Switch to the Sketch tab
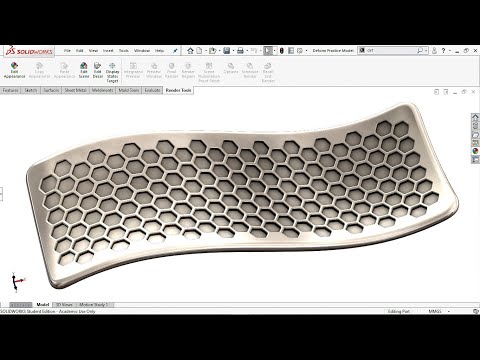 pyautogui.click(x=31, y=90)
